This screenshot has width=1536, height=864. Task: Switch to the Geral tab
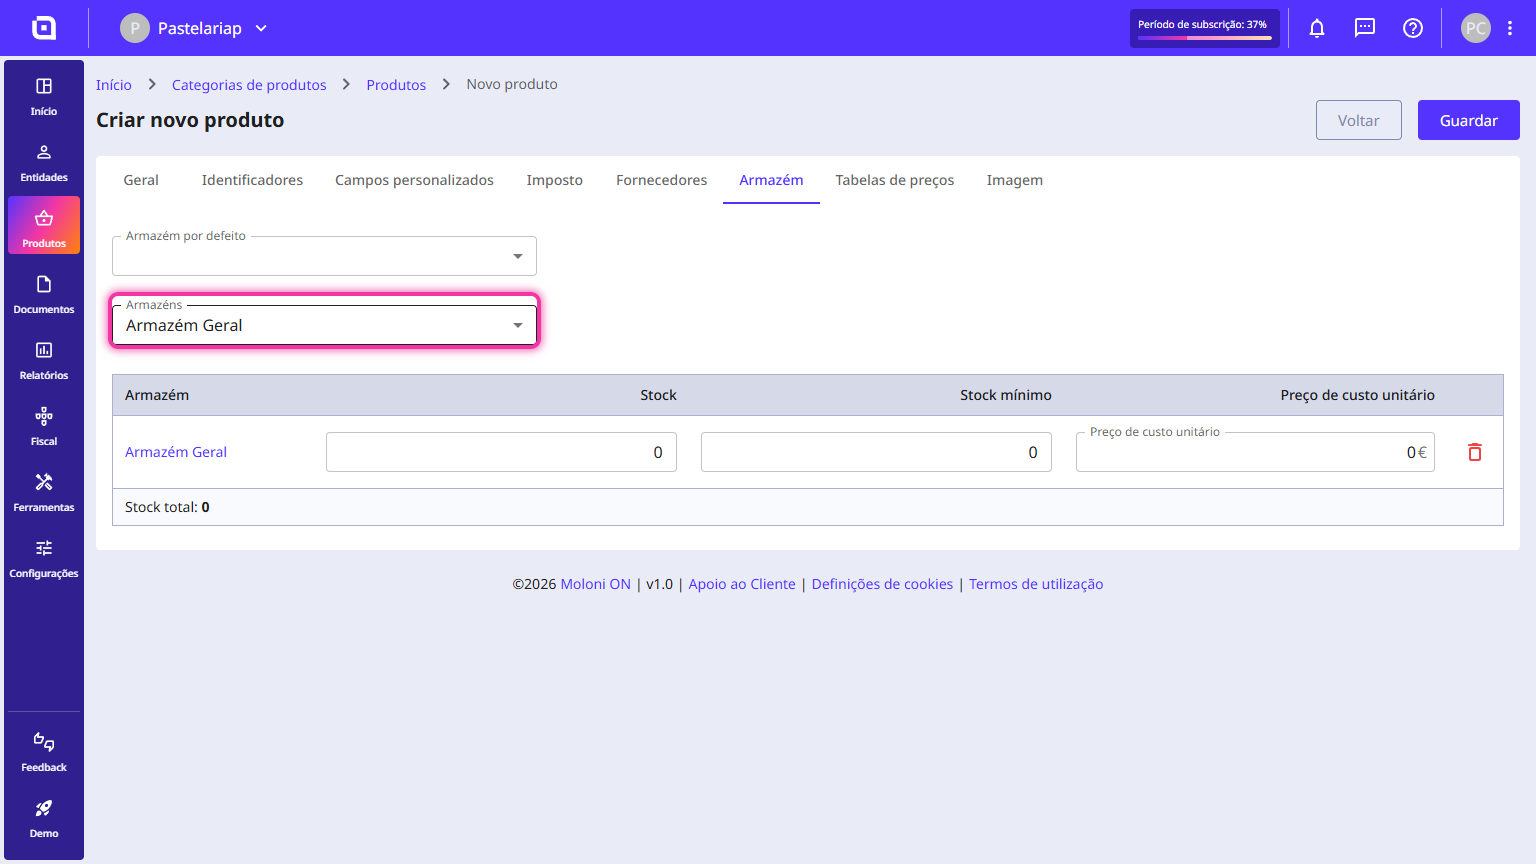tap(141, 180)
